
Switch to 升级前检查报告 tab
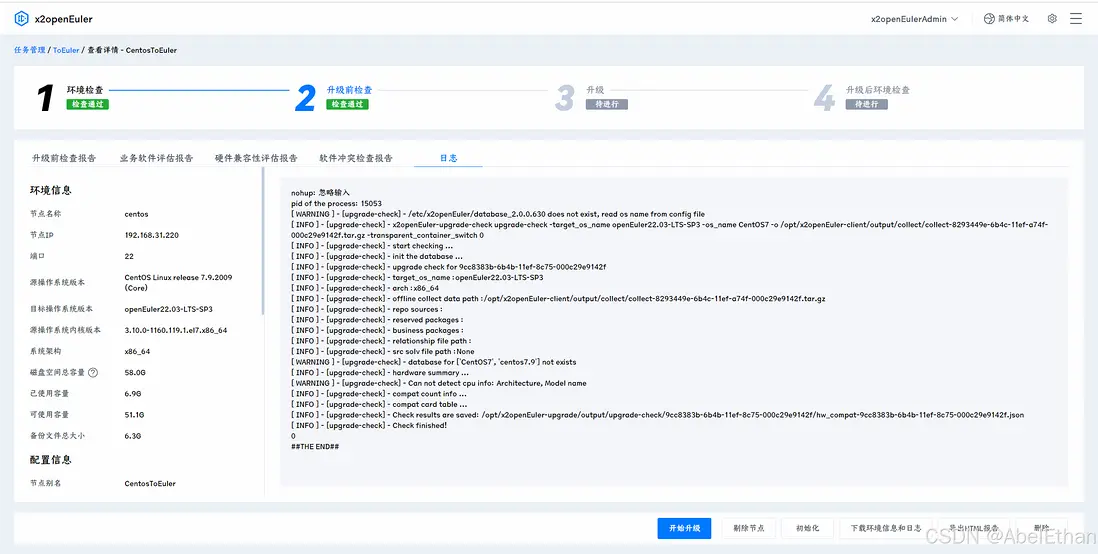[64, 158]
